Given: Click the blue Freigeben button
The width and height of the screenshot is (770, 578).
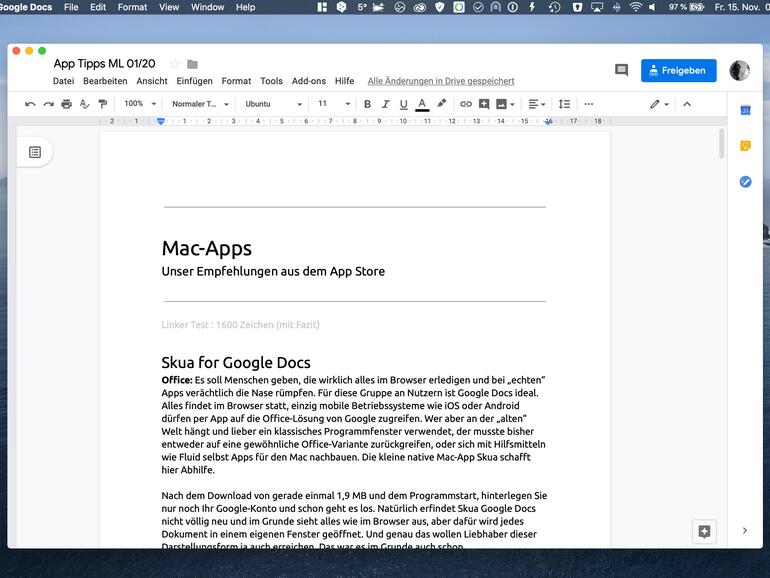Looking at the screenshot, I should [x=678, y=71].
